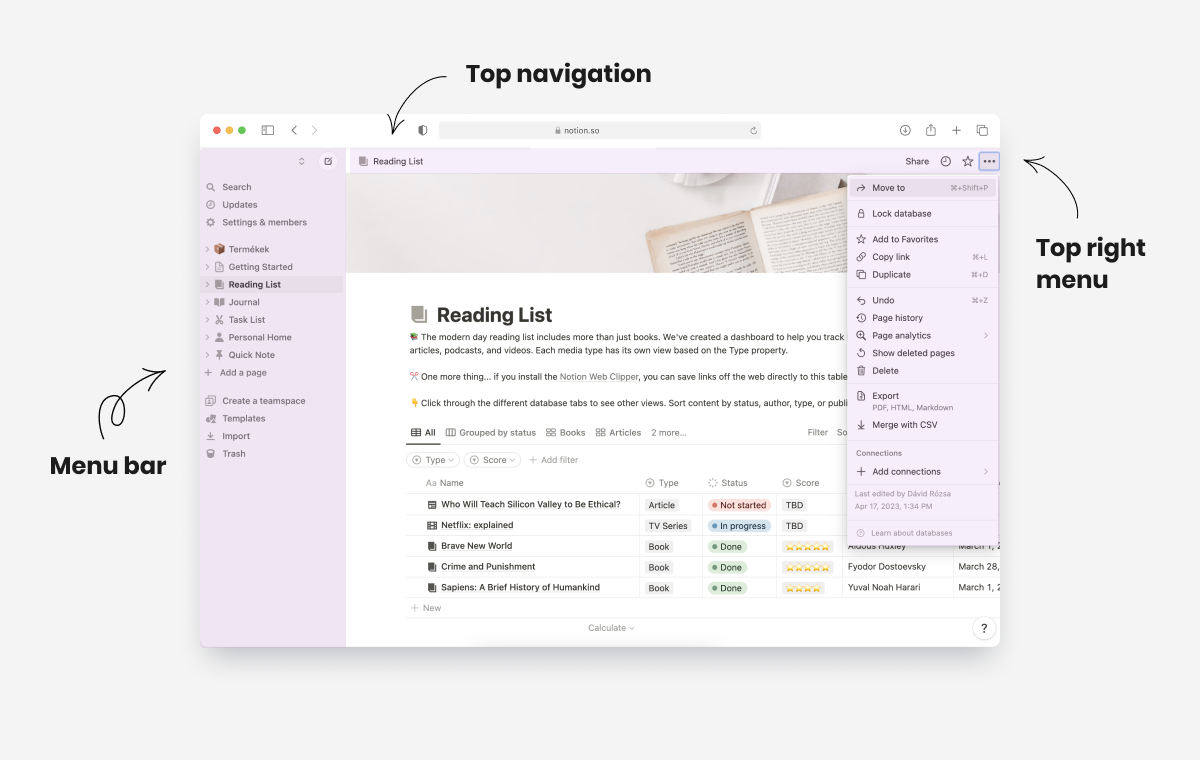Viewport: 1200px width, 760px height.
Task: Click the Filter button
Action: 818,433
